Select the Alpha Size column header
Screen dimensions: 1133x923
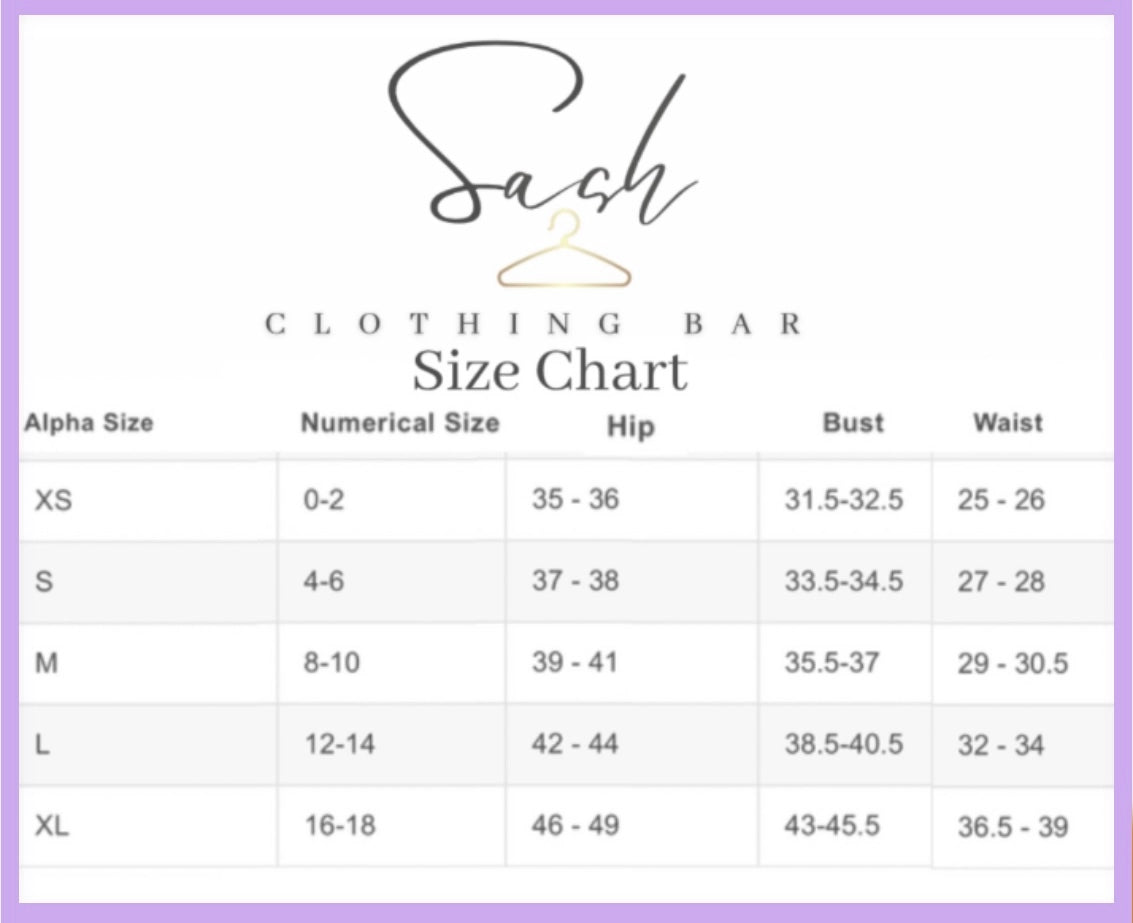[x=89, y=423]
